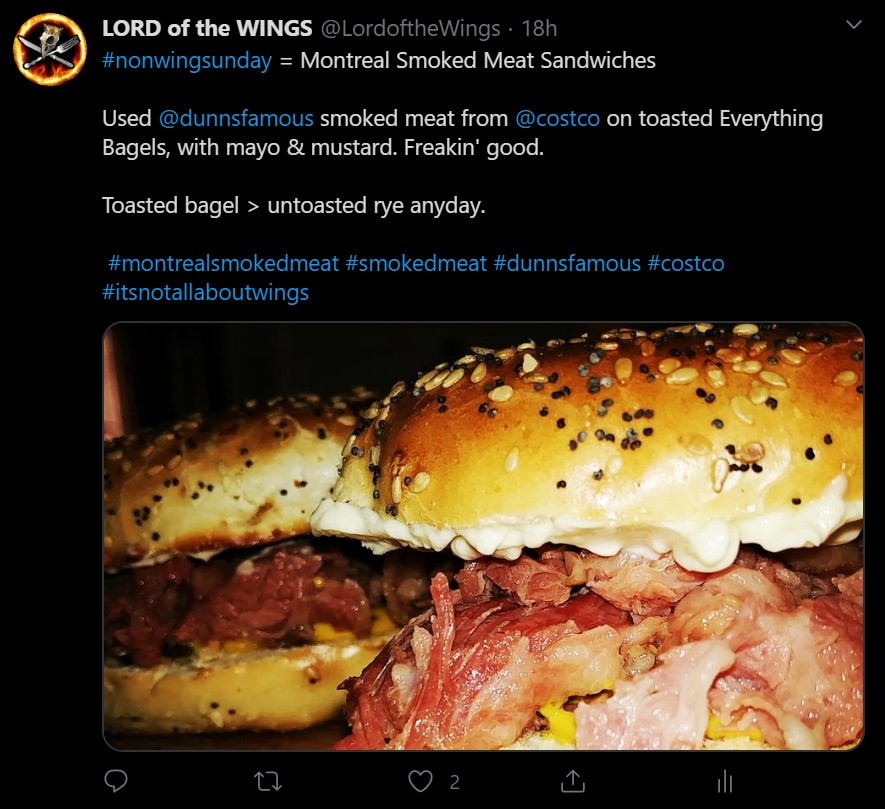Like the tweet with the heart icon
Image resolution: width=885 pixels, height=809 pixels.
tap(420, 782)
